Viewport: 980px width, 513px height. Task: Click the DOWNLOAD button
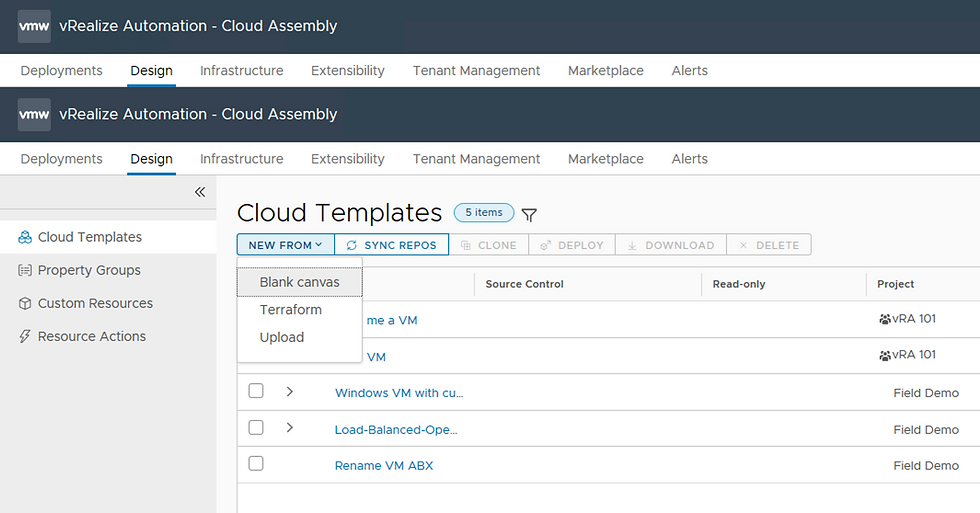click(671, 245)
